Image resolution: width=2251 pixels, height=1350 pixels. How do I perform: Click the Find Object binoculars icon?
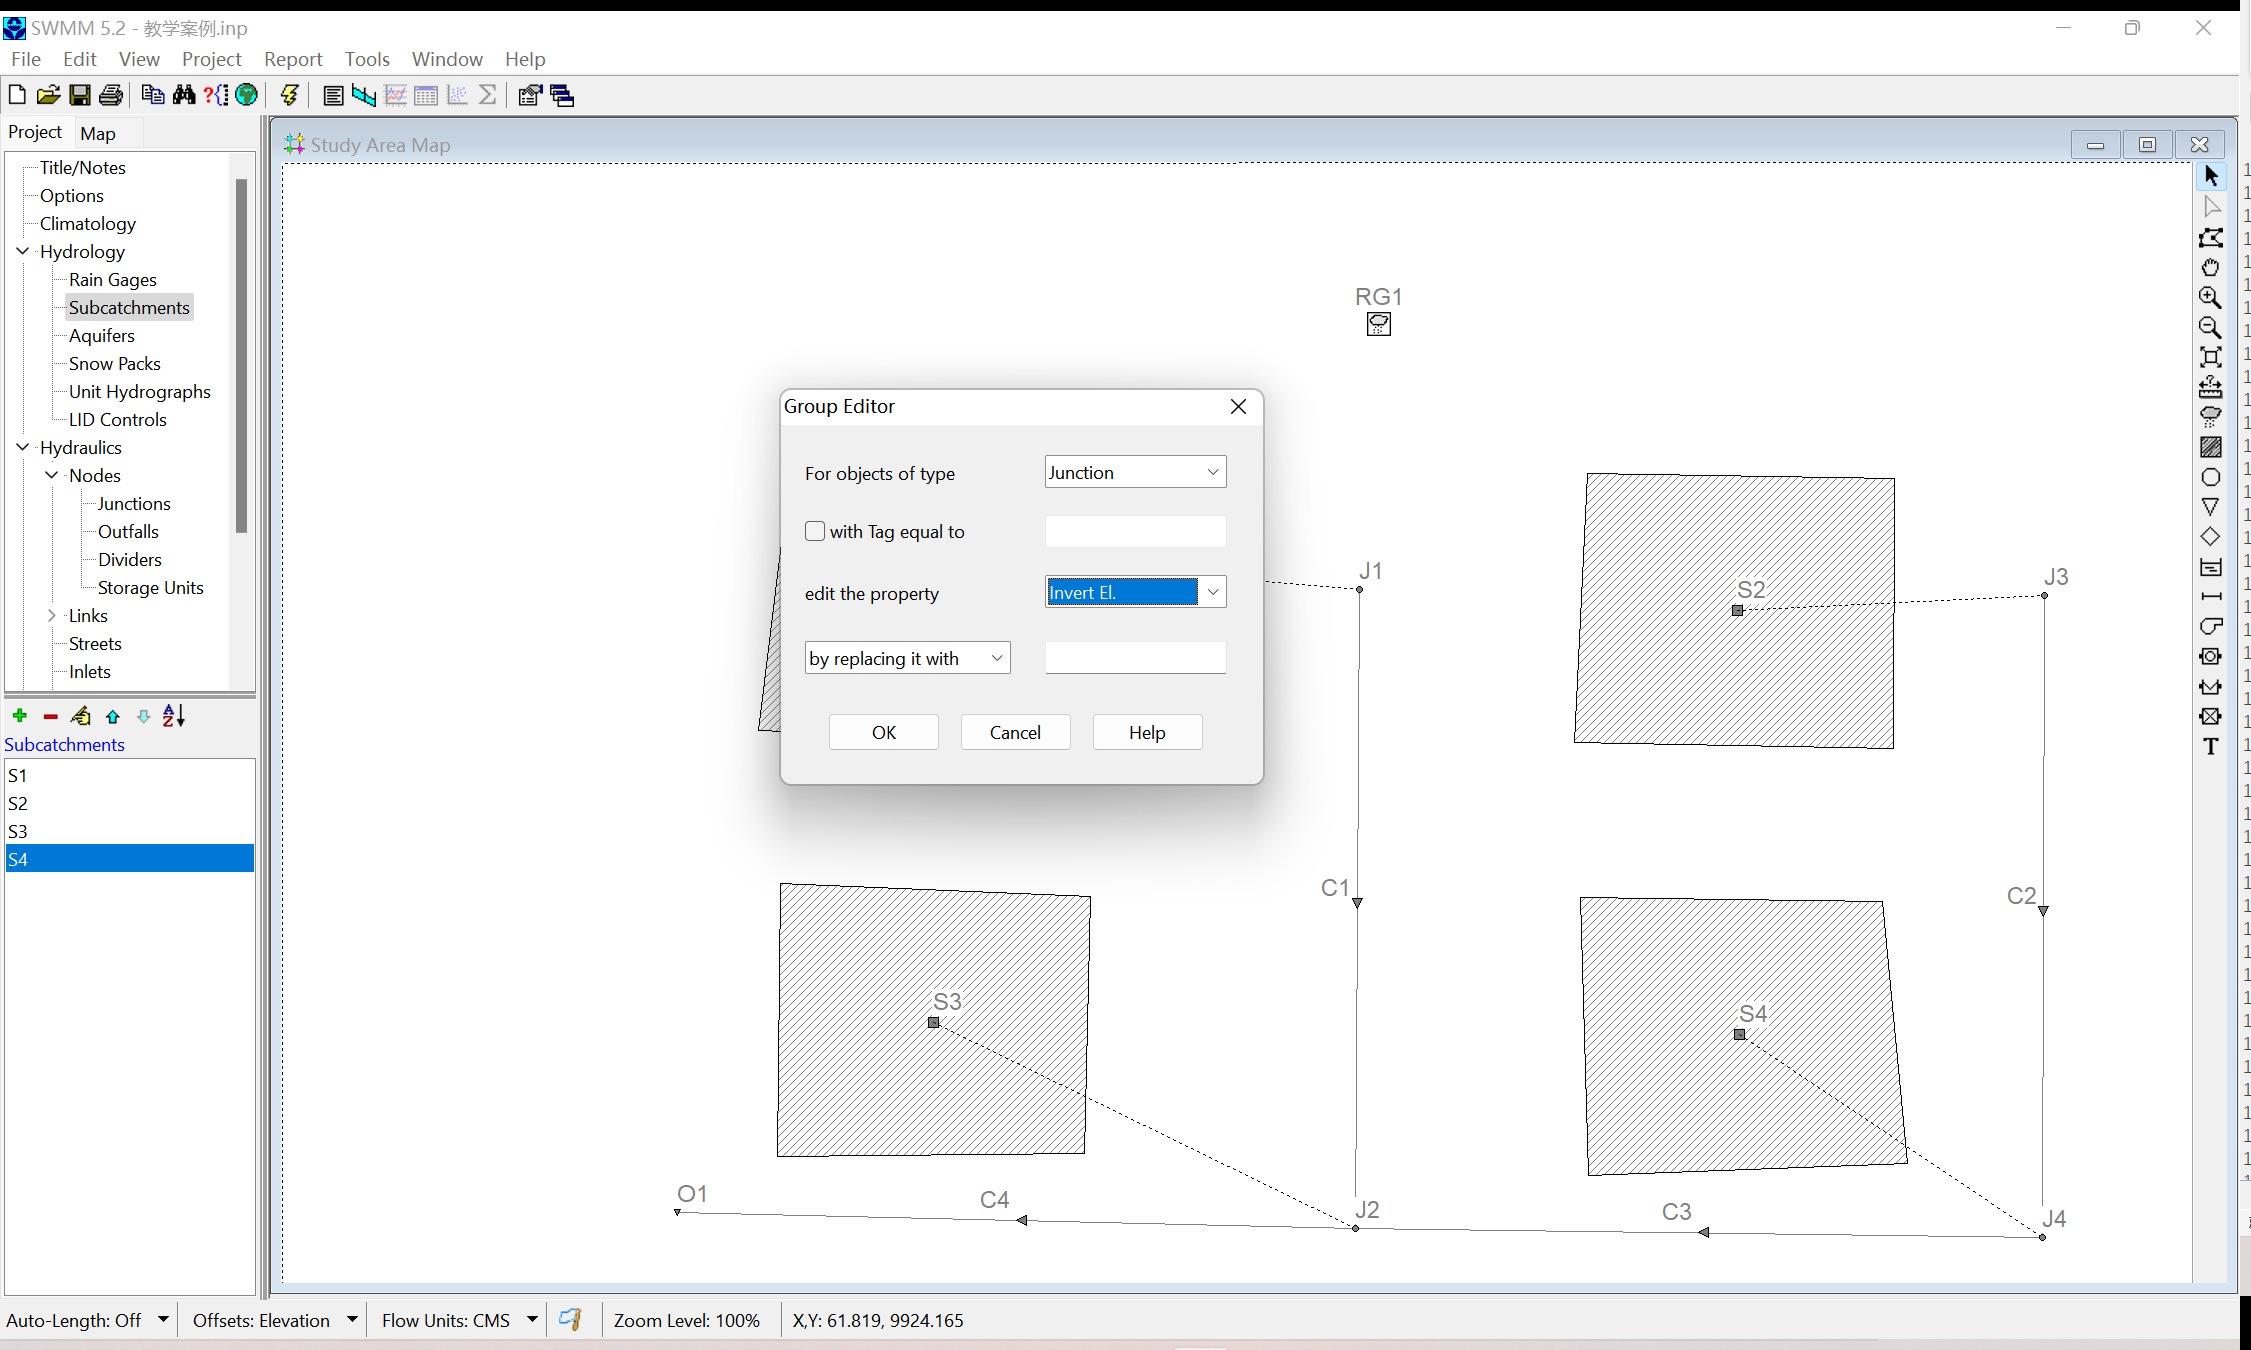coord(184,95)
